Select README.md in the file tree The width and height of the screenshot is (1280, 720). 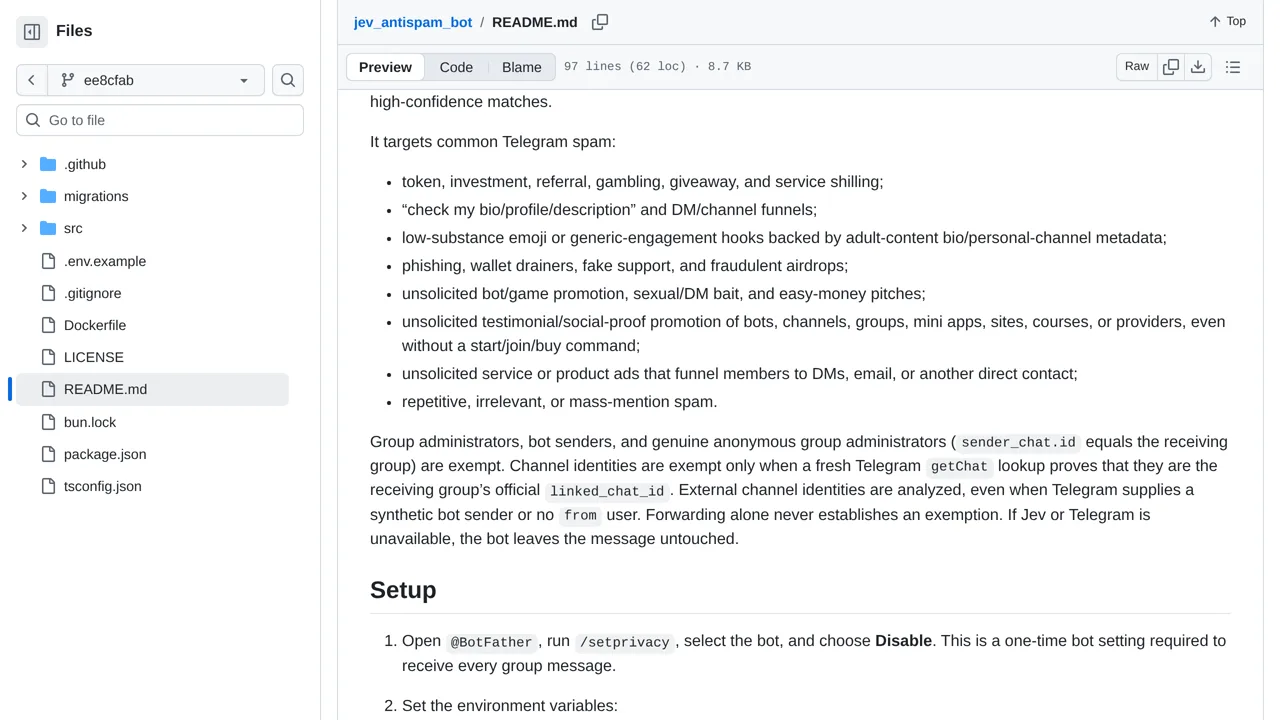(x=152, y=389)
